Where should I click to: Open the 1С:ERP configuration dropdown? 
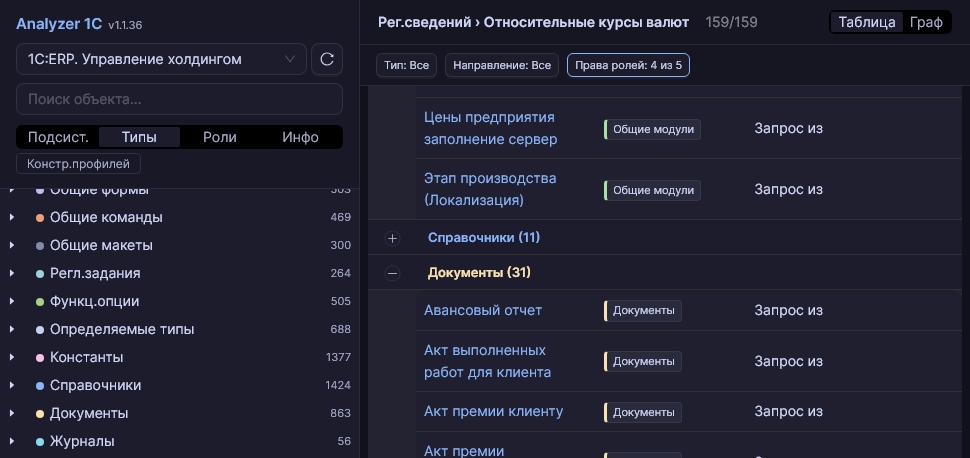161,60
